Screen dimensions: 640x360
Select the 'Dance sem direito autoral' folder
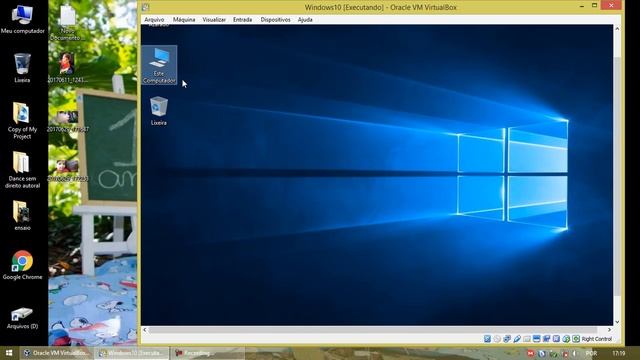[22, 170]
